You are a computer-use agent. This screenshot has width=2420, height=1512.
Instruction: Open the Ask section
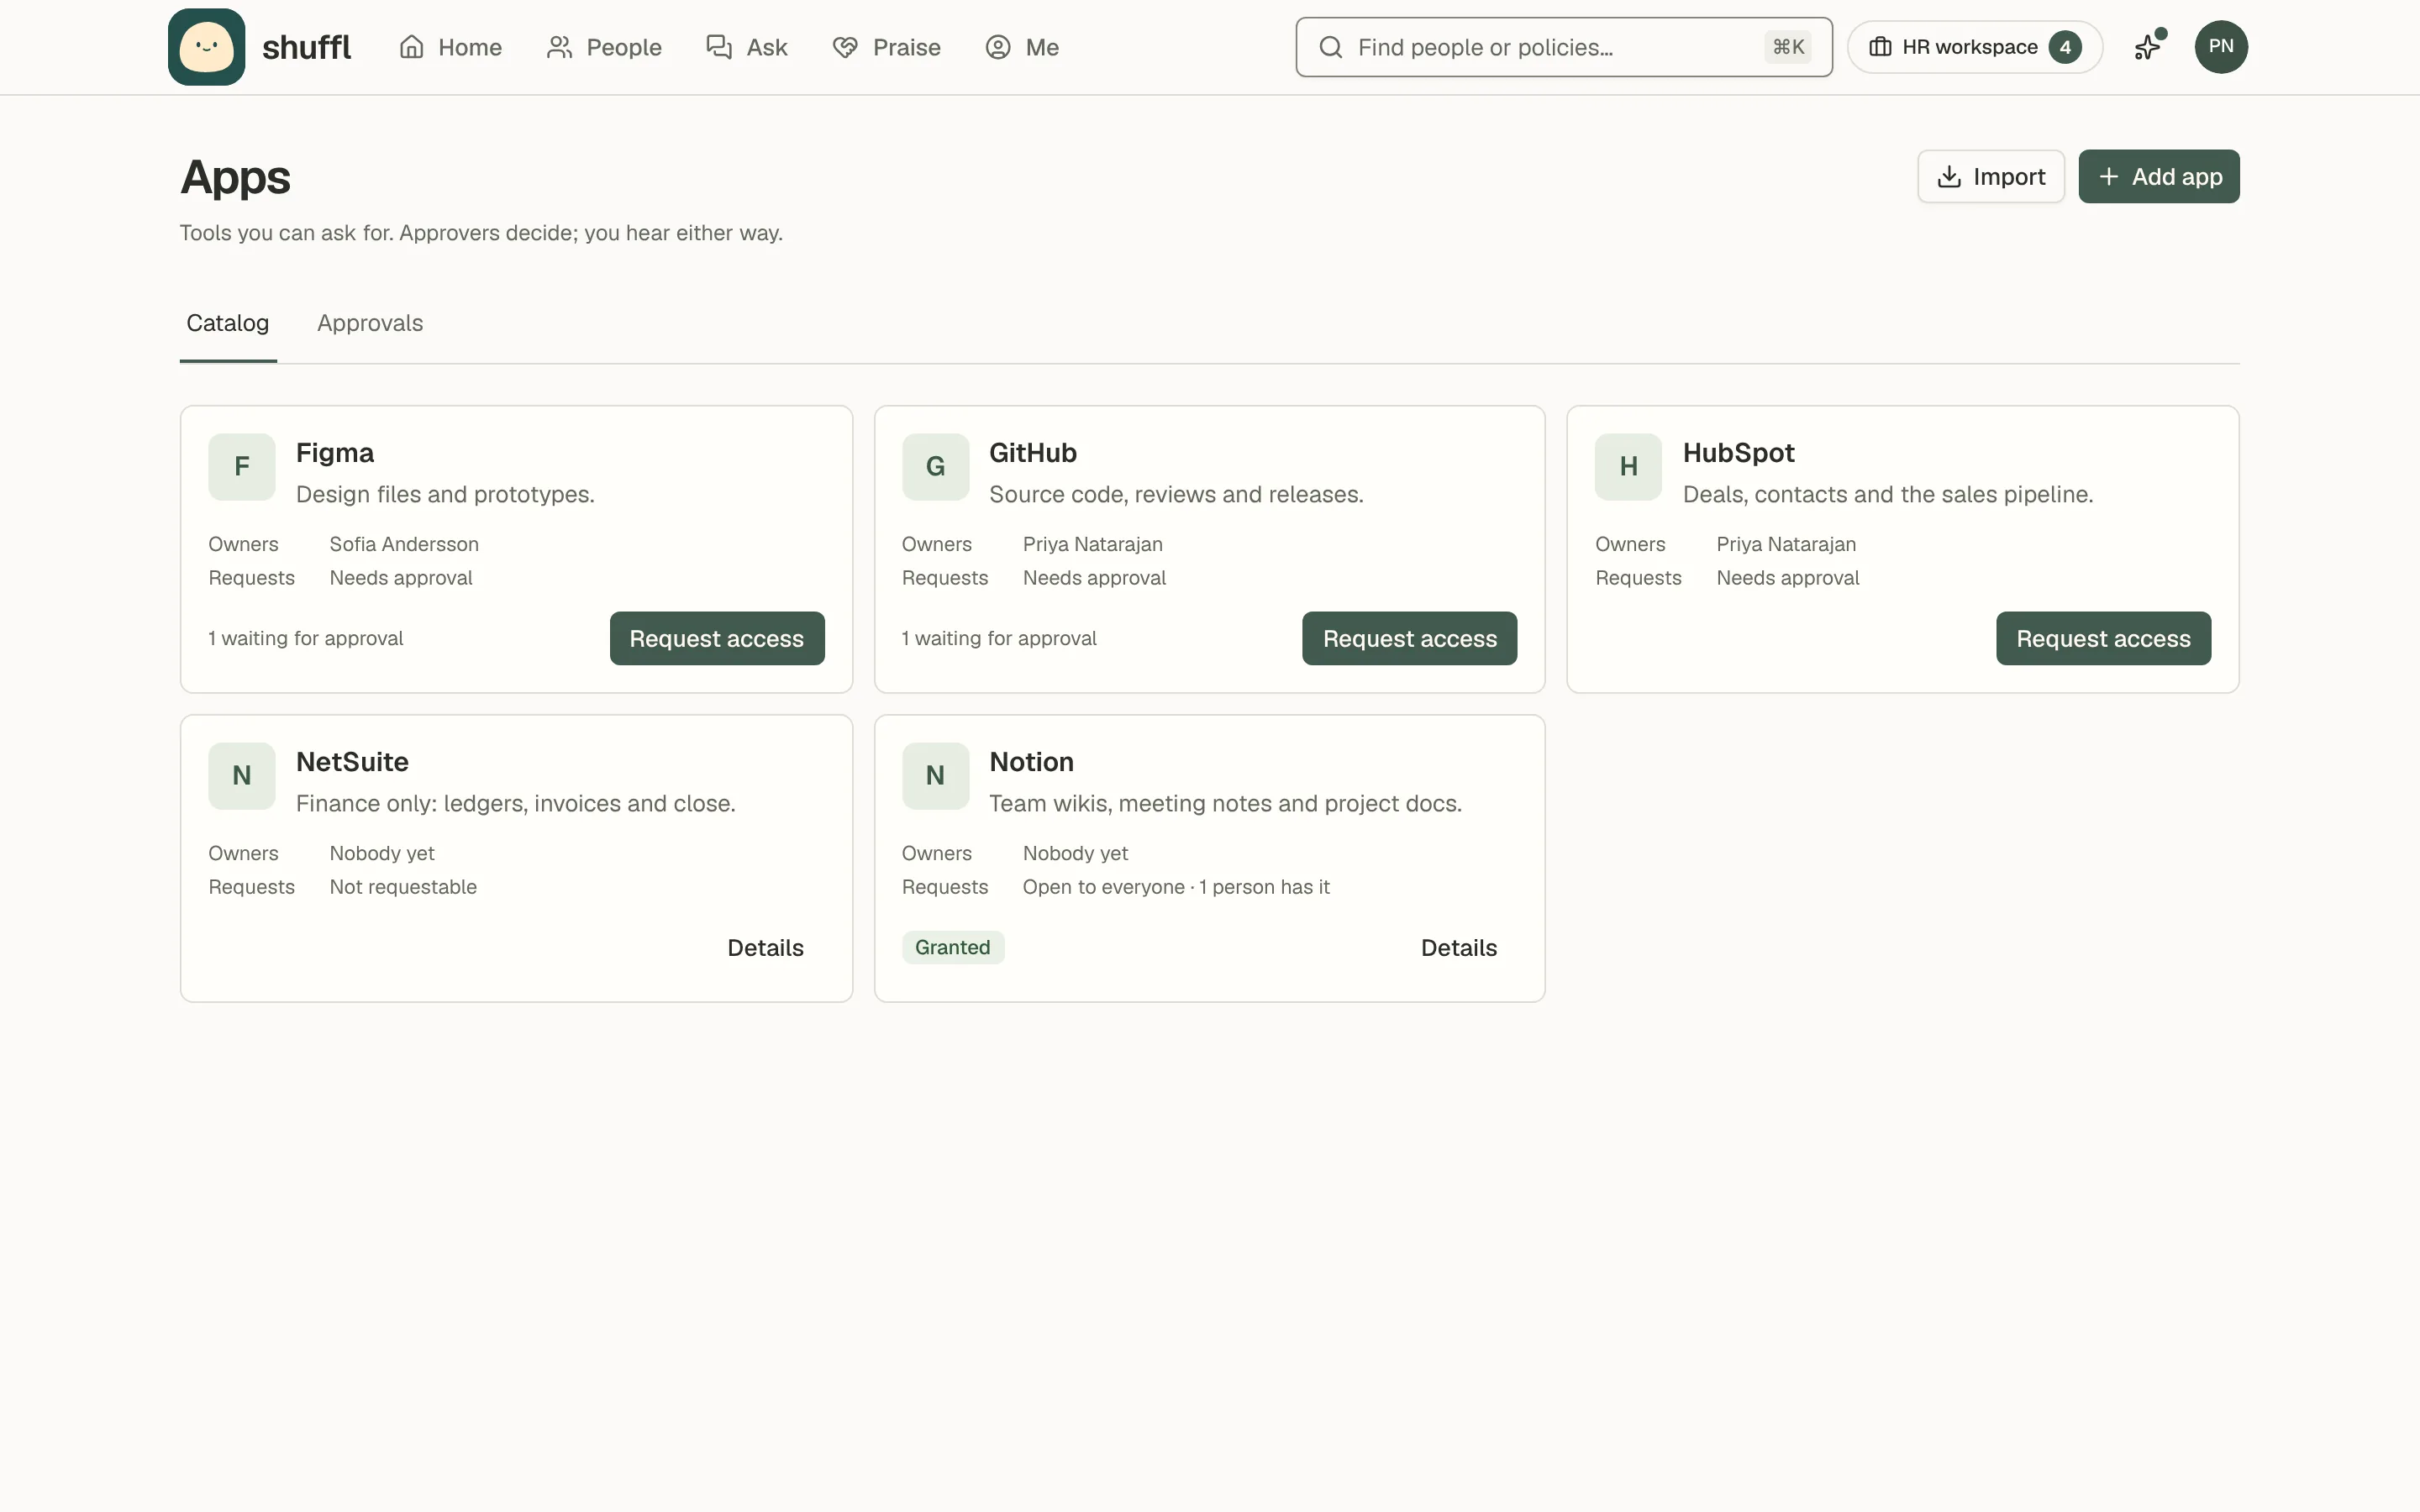(747, 47)
